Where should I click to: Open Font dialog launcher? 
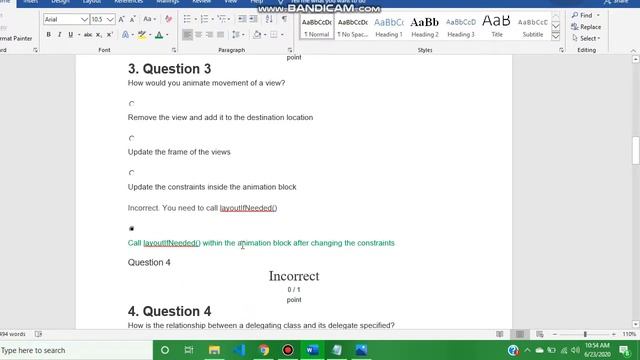click(x=174, y=50)
